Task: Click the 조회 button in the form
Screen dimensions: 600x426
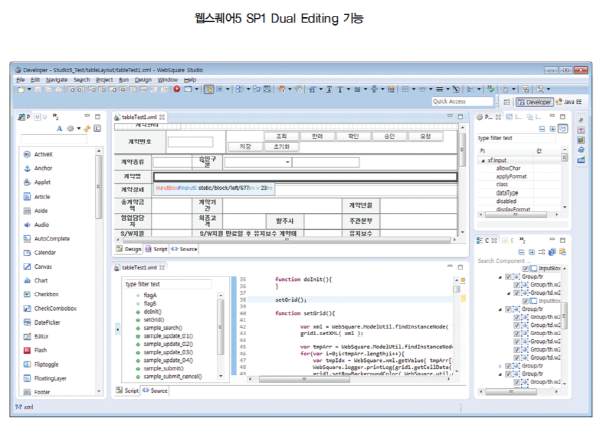Action: tap(281, 135)
